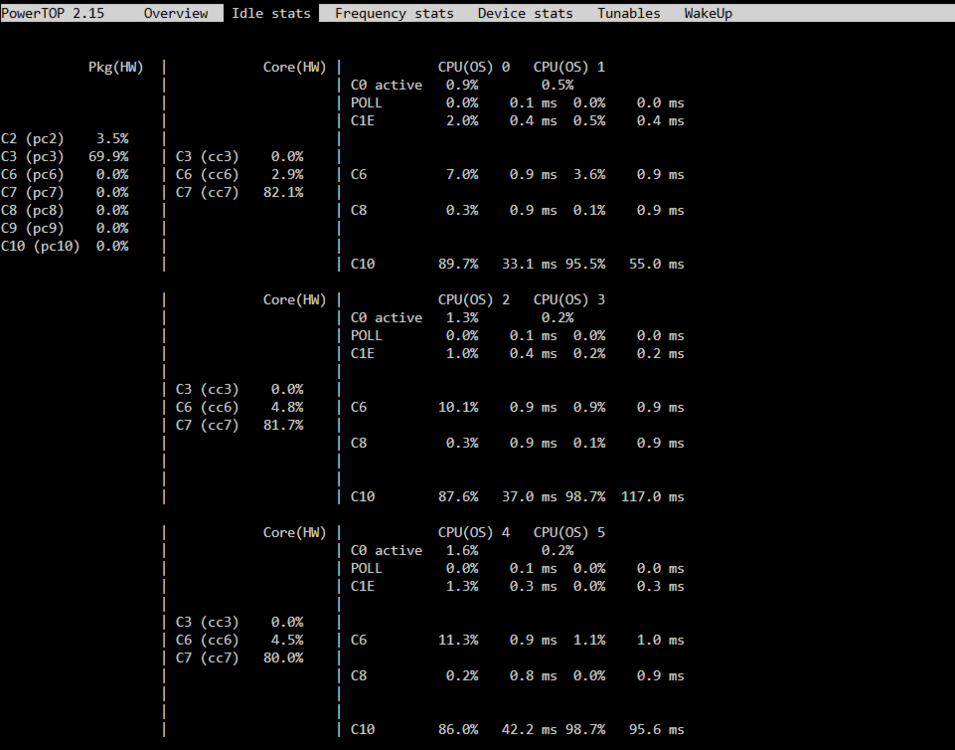Screen dimensions: 955x750
Task: Click the 87.6% C10 value for CPU 2
Action: [x=458, y=497]
